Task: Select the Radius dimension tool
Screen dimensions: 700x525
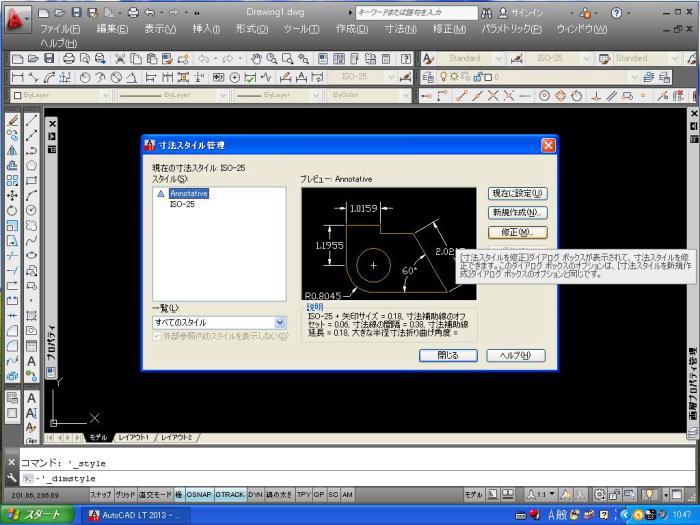Action: [85, 78]
